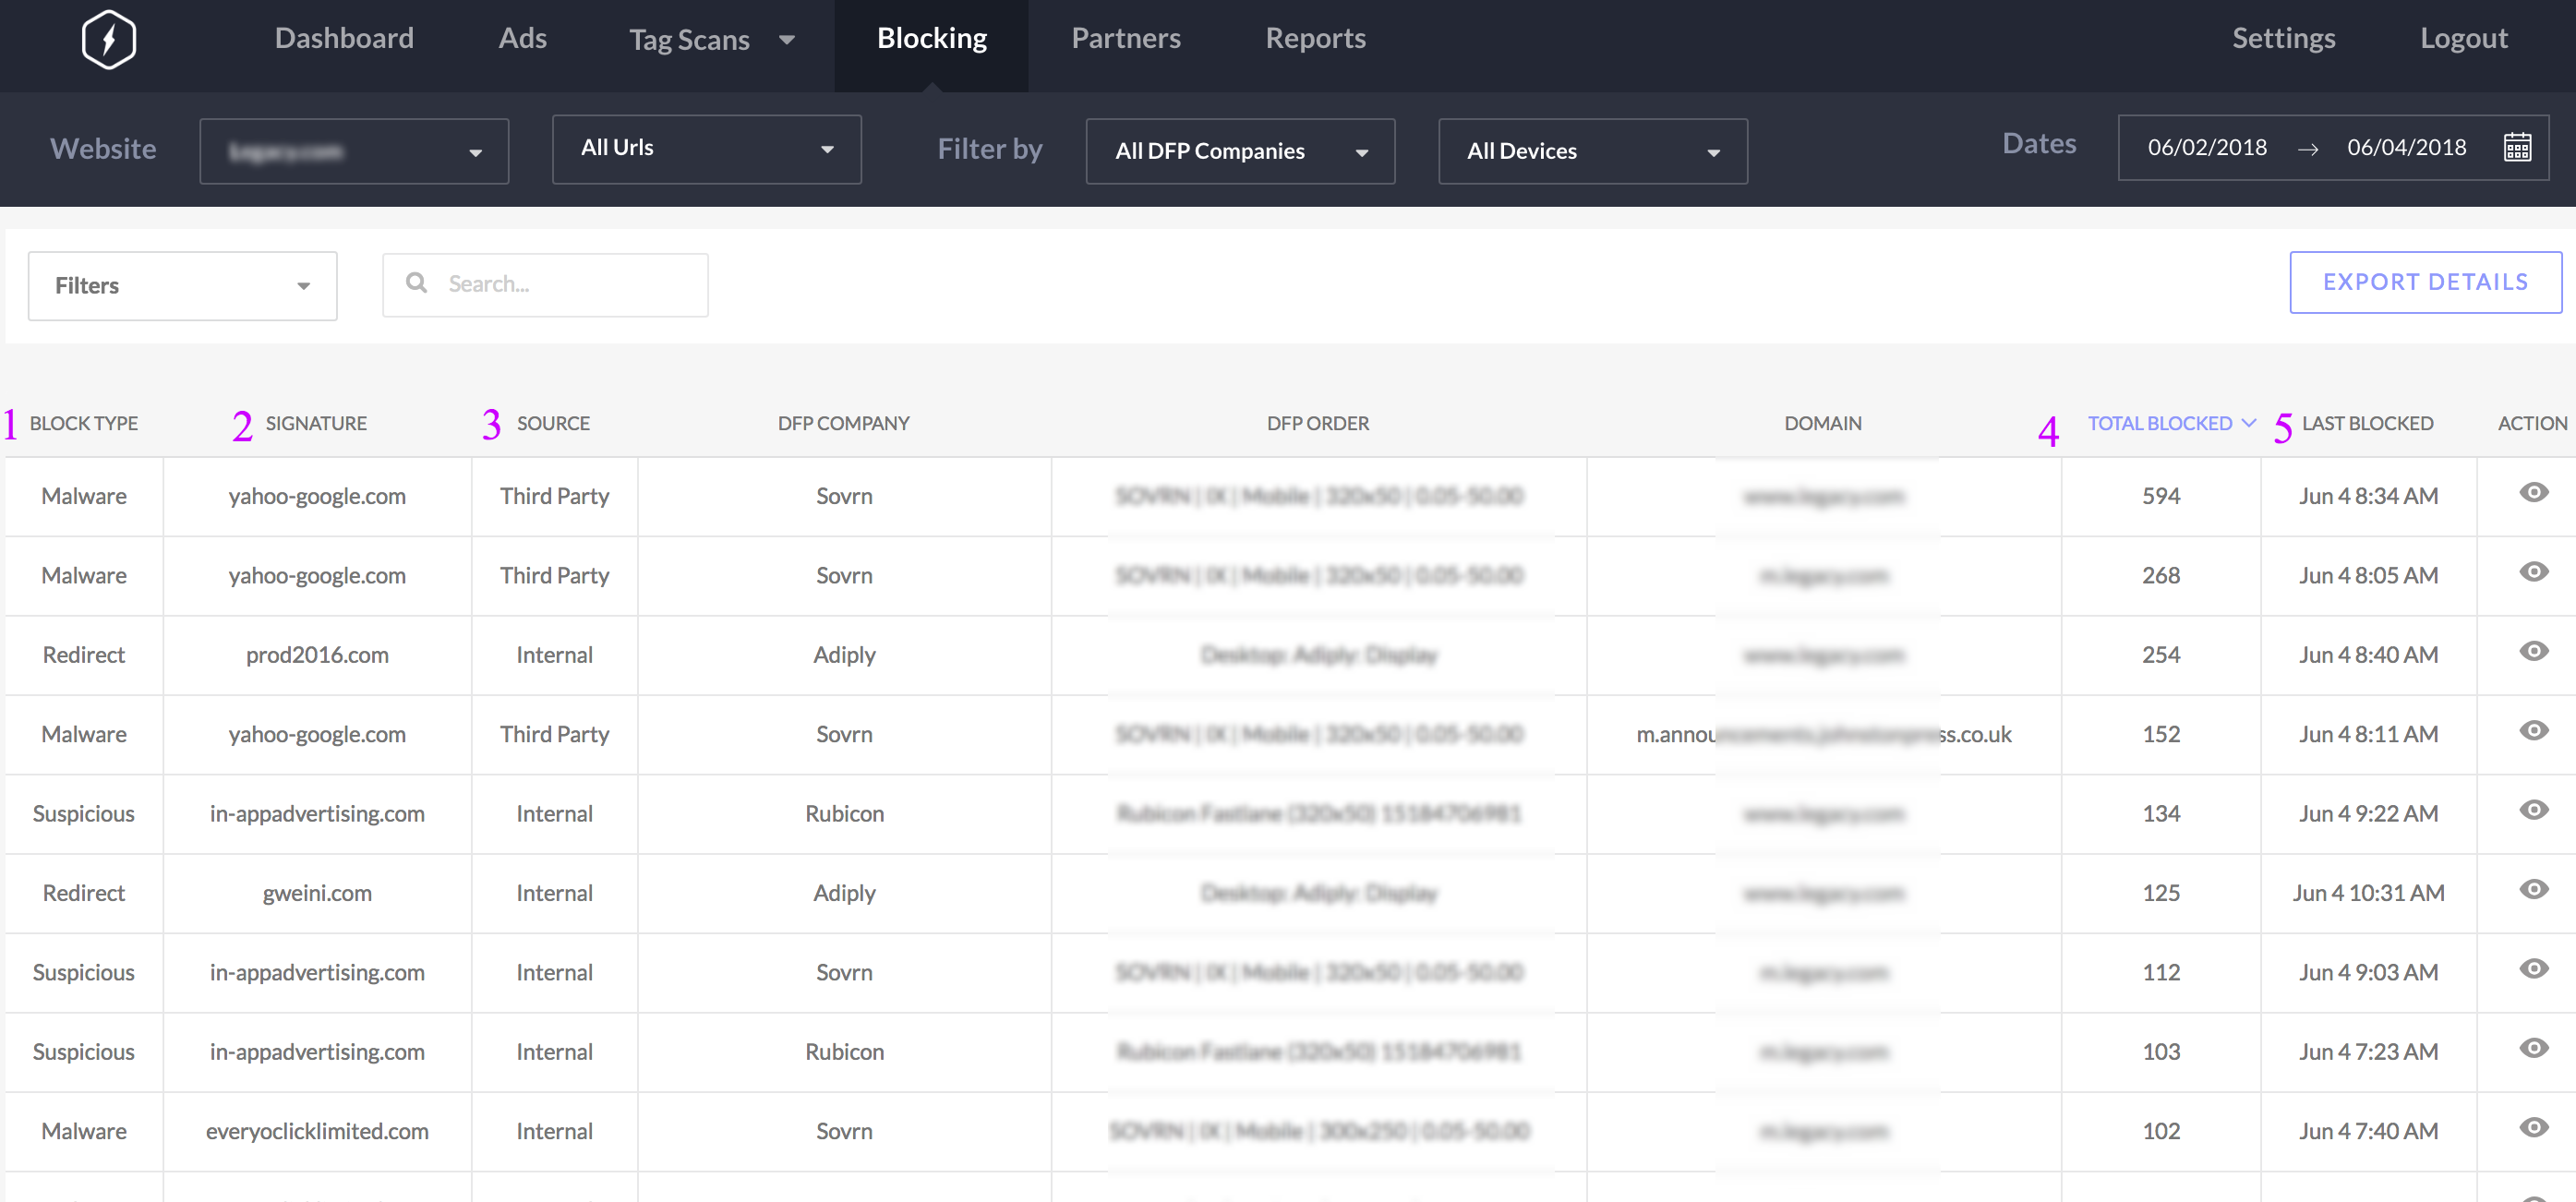The height and width of the screenshot is (1202, 2576).
Task: Expand the All Urls dropdown
Action: pyautogui.click(x=706, y=149)
